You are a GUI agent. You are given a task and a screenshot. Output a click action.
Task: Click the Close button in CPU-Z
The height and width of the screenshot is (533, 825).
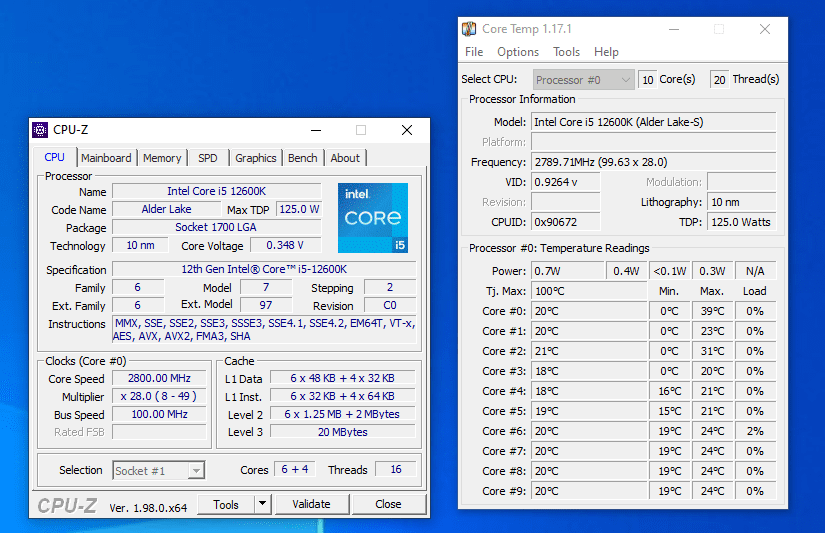pos(388,504)
